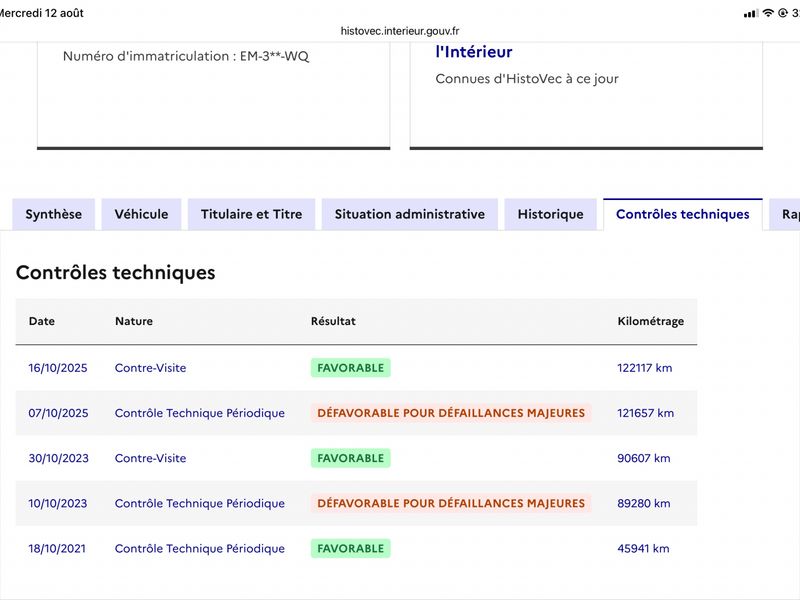Viewport: 800px width, 600px height.
Task: Open the Titulaire et Titre tab
Action: coord(252,214)
